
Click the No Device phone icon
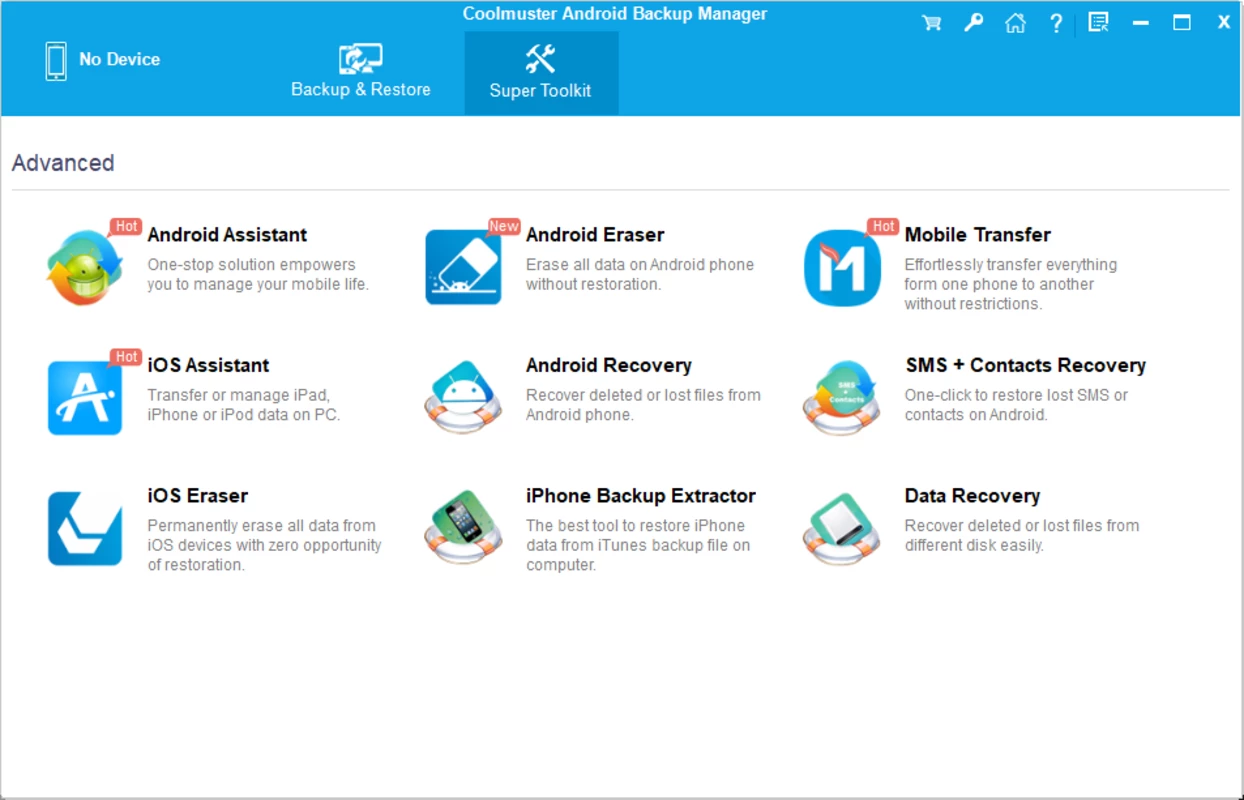tap(56, 61)
